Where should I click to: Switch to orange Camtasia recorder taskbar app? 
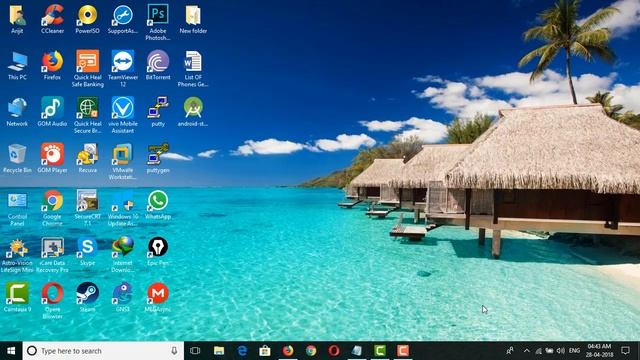tap(403, 351)
